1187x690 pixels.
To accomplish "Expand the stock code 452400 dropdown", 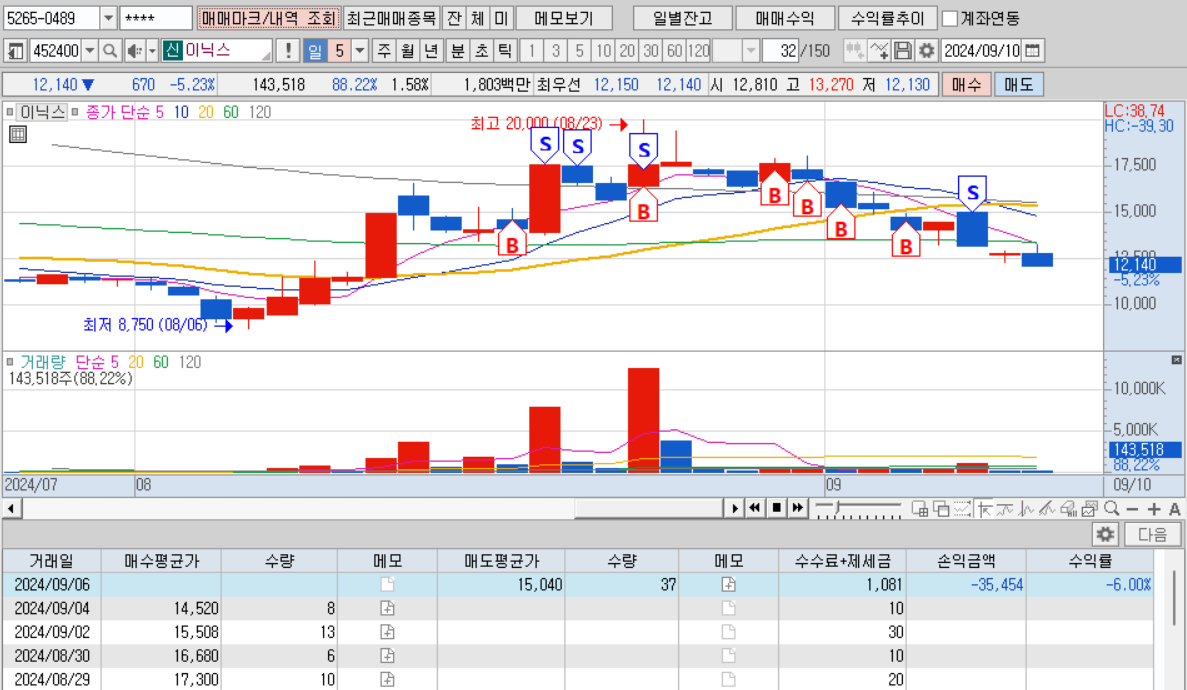I will [x=90, y=51].
